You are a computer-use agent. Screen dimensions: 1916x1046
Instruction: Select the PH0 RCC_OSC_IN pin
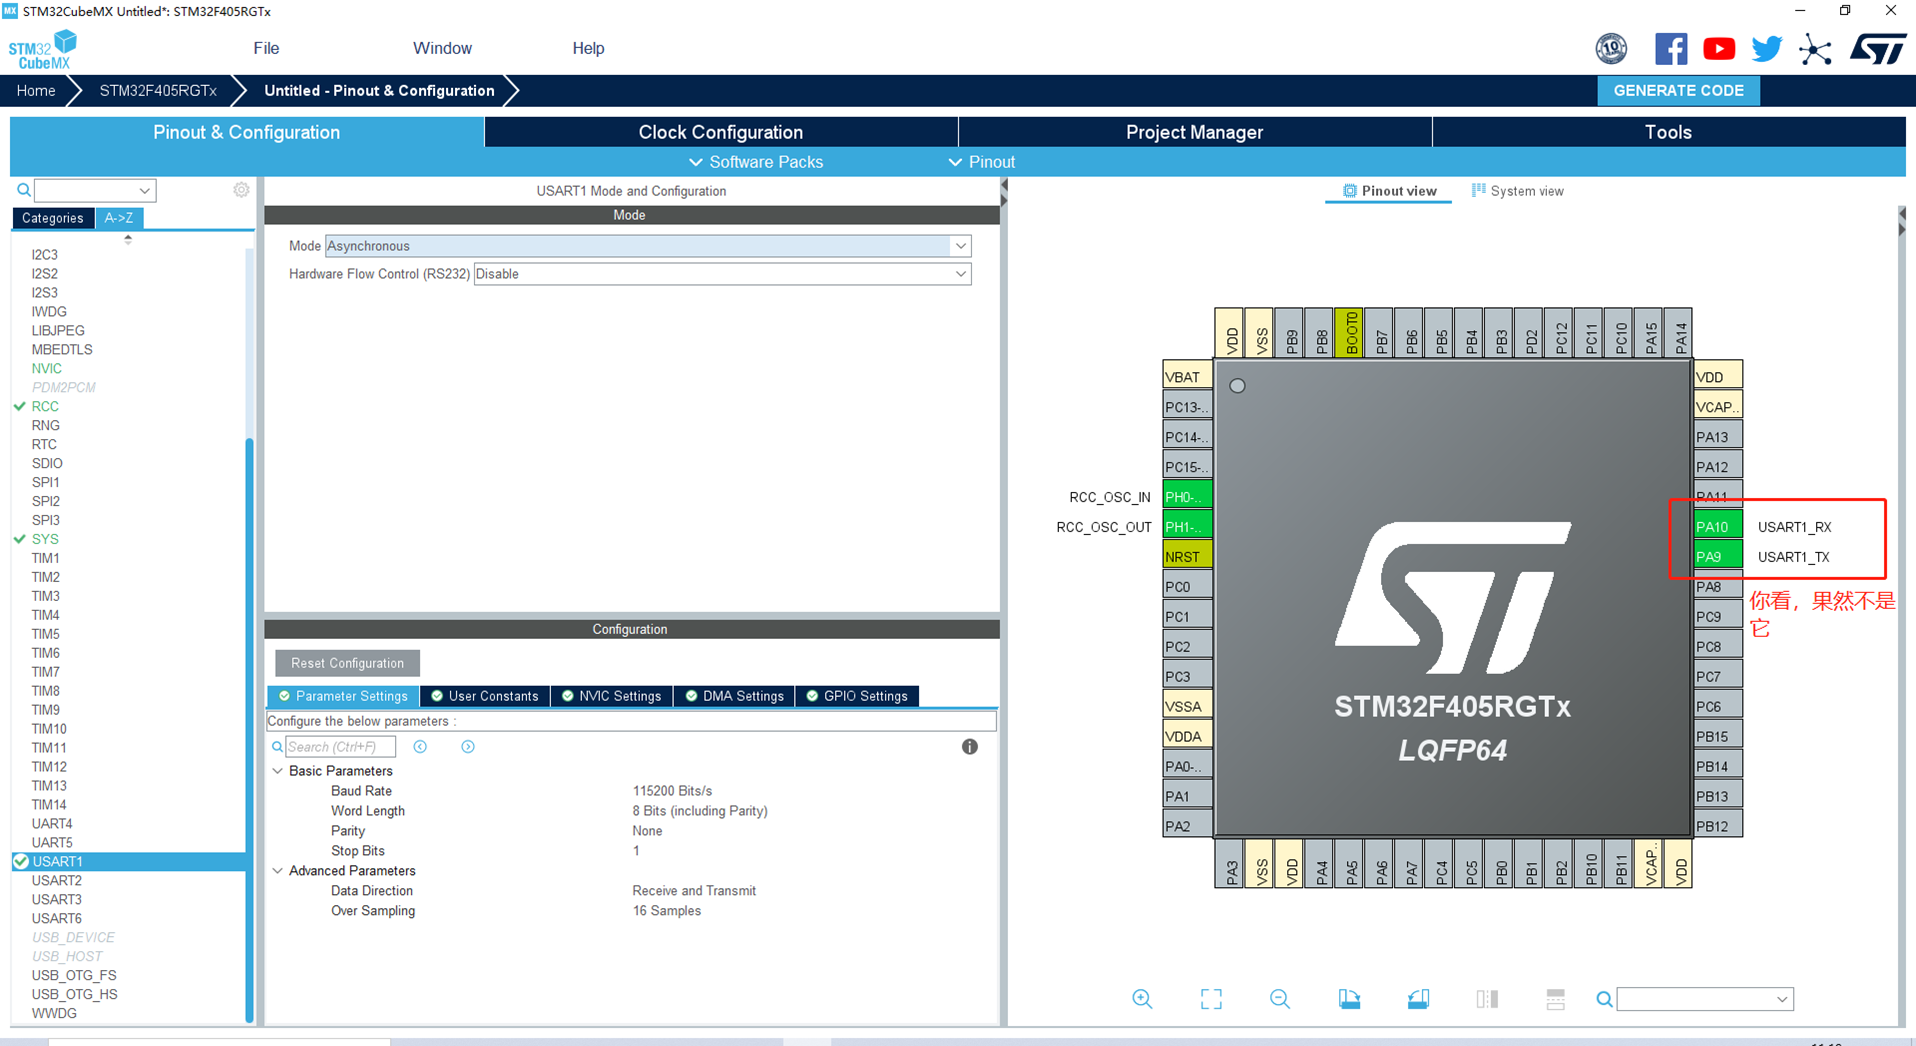pos(1187,496)
